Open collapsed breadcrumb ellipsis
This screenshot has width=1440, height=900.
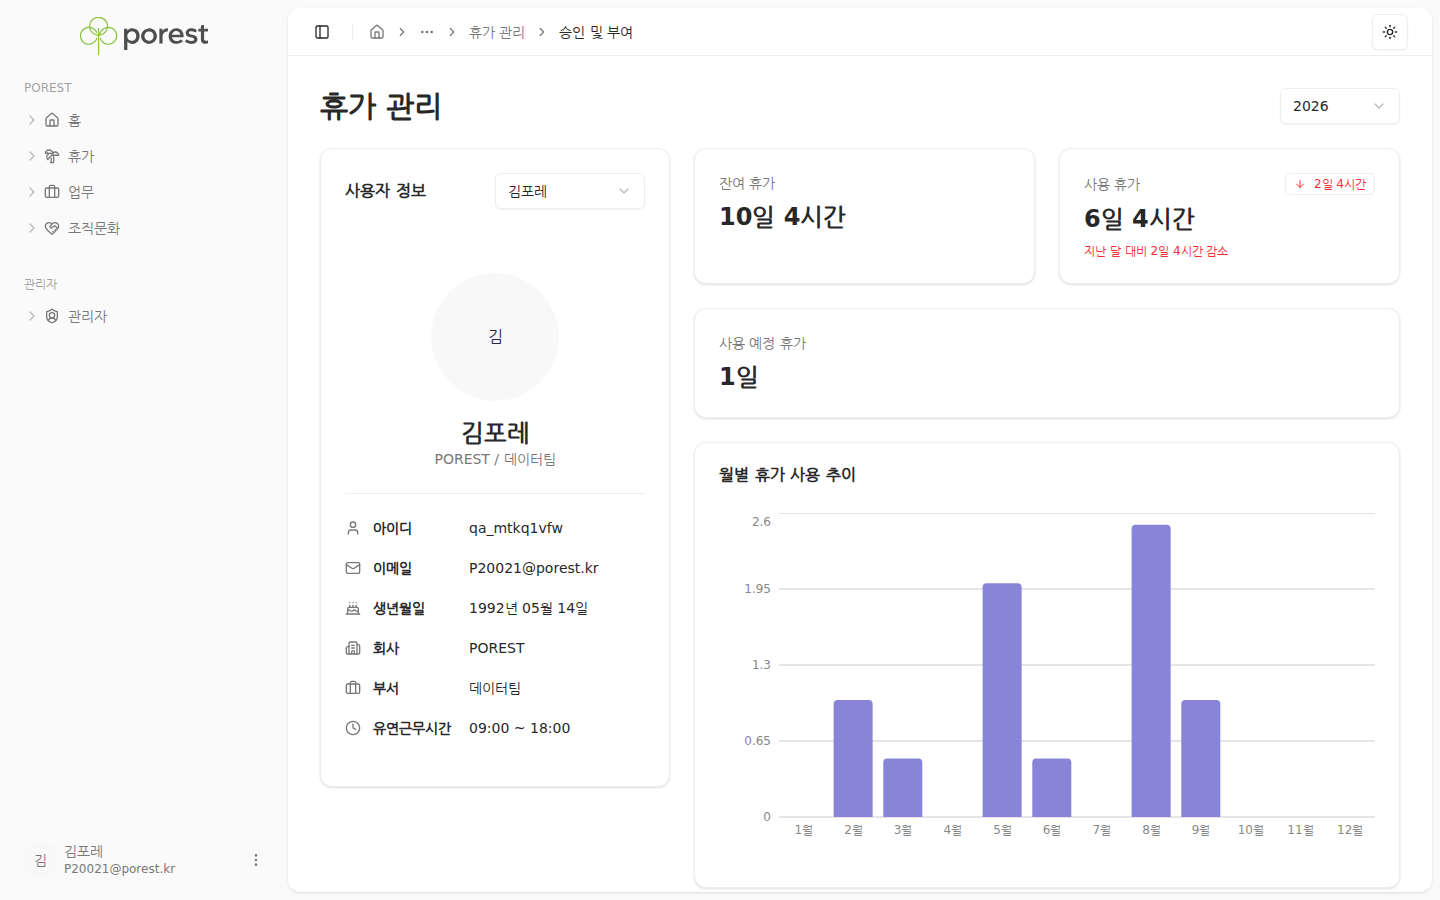[427, 32]
